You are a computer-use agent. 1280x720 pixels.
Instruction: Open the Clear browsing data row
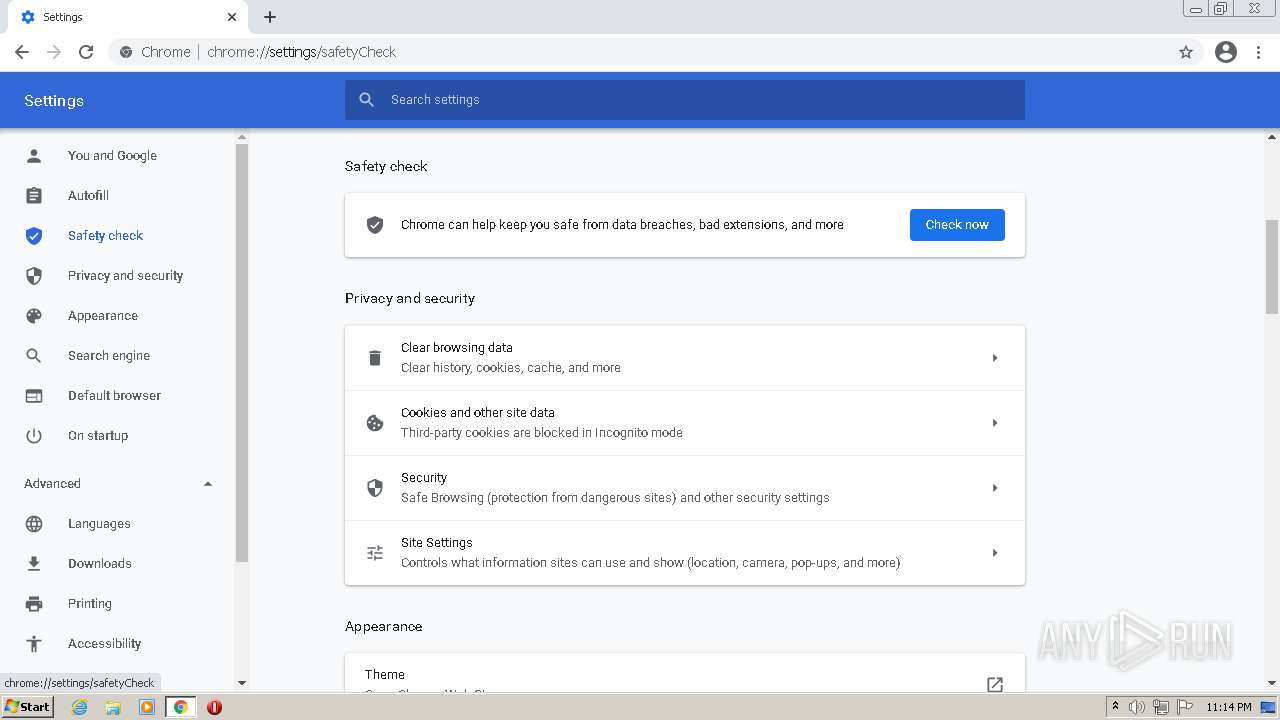(685, 357)
